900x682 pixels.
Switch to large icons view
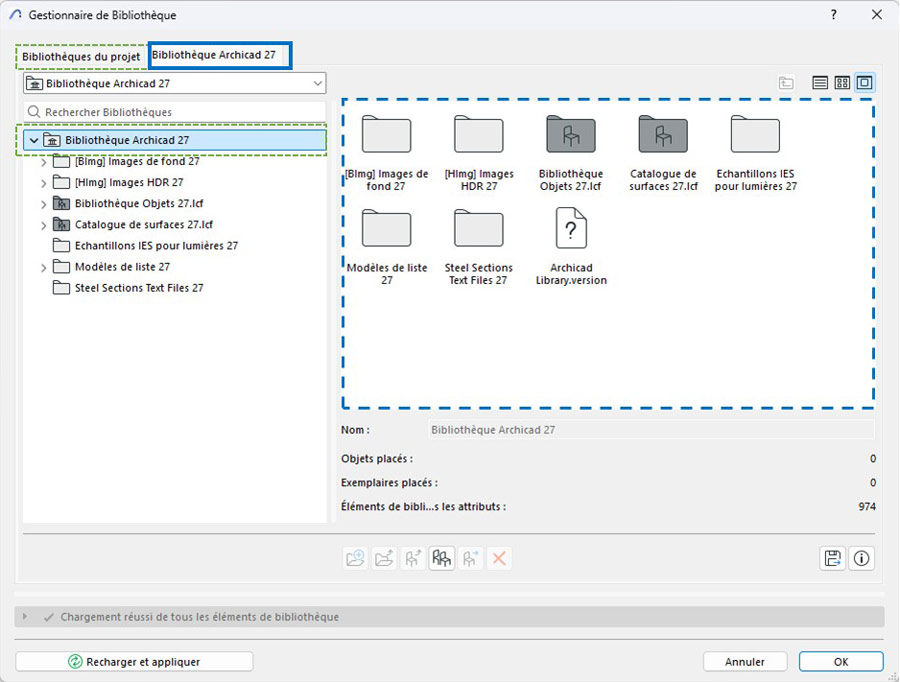tap(864, 83)
